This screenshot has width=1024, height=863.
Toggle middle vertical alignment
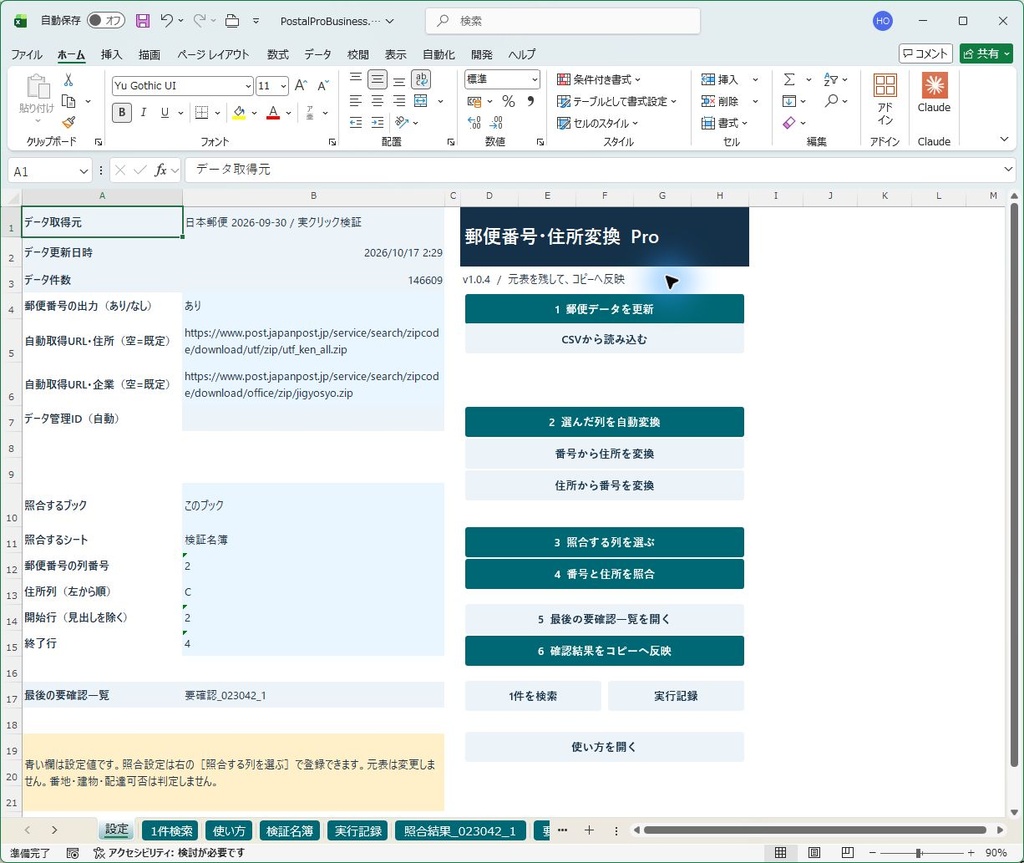pos(377,80)
